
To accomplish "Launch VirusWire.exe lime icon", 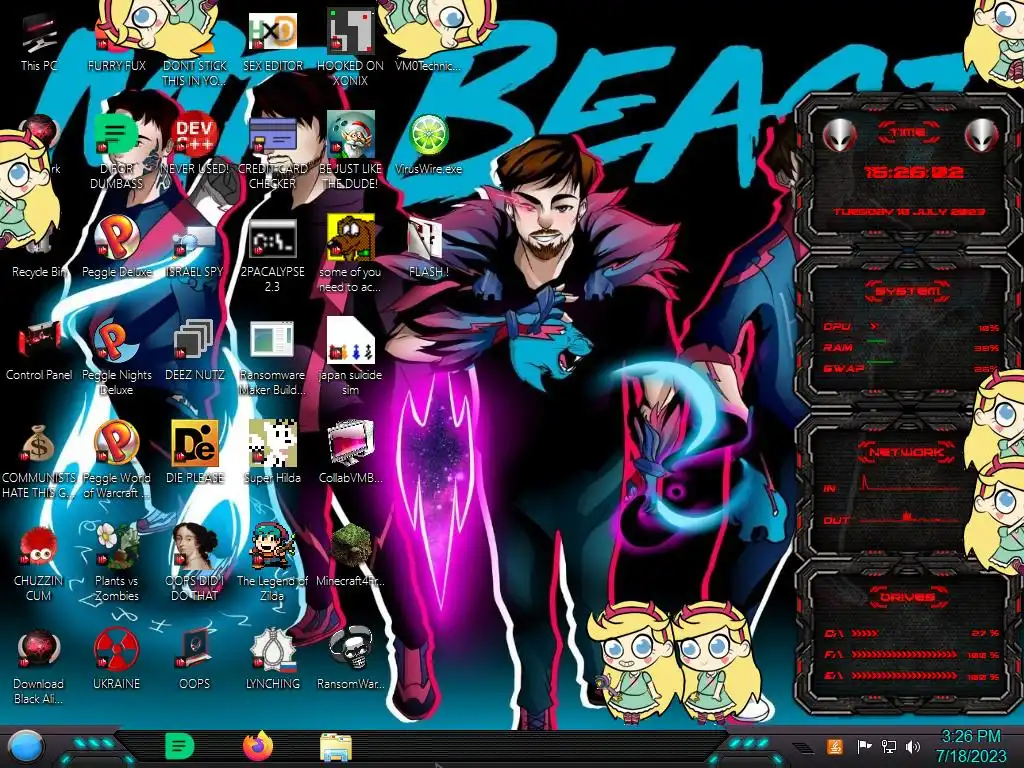I will [428, 145].
